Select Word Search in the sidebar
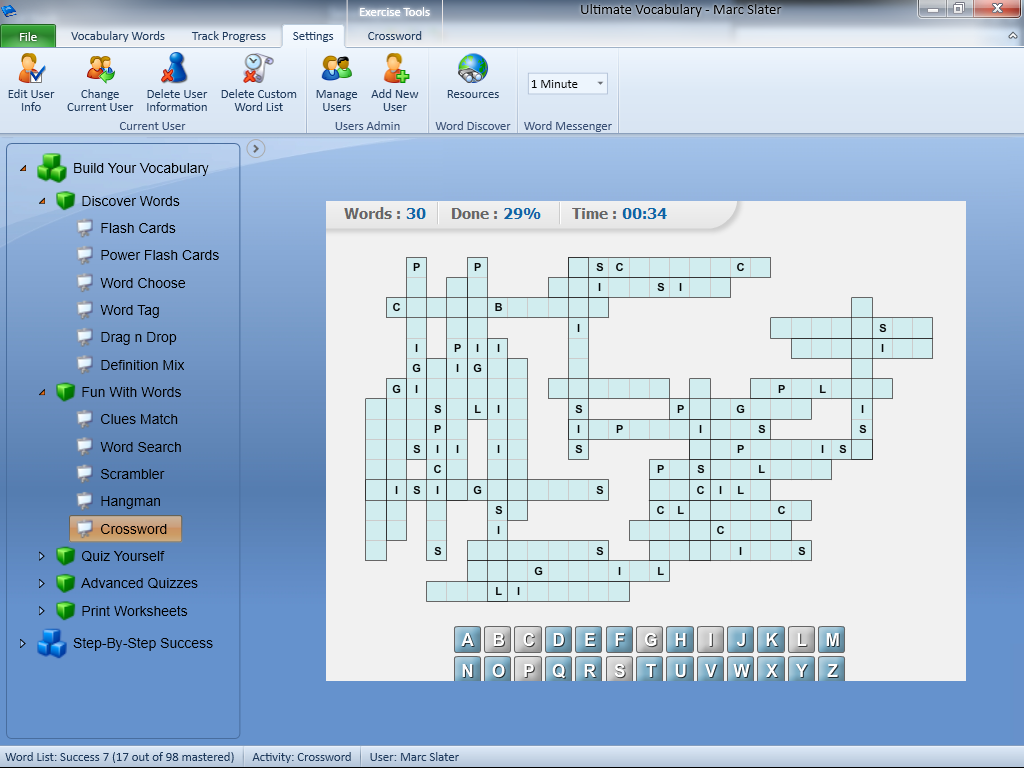 click(x=141, y=447)
